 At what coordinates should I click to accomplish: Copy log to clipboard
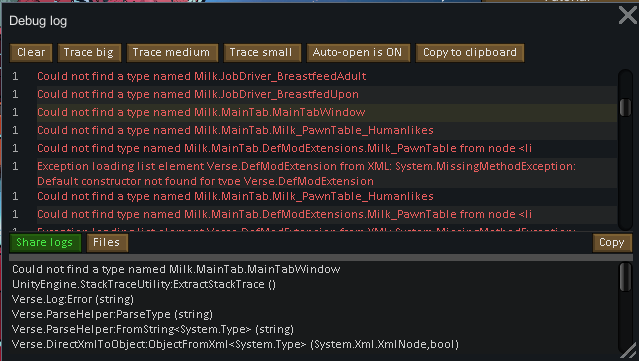[x=470, y=53]
